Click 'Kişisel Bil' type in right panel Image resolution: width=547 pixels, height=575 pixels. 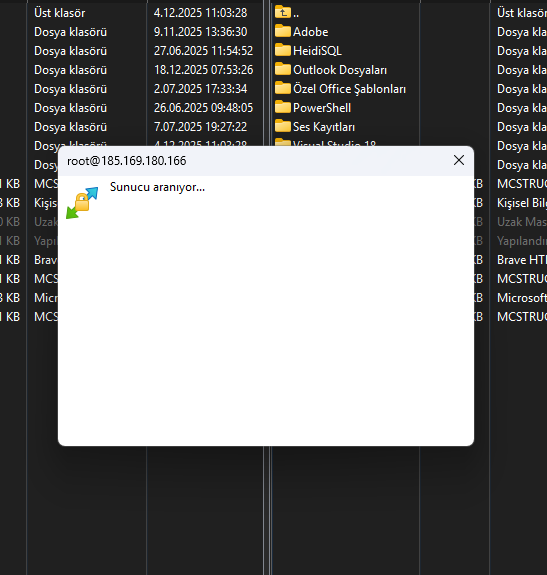point(522,203)
